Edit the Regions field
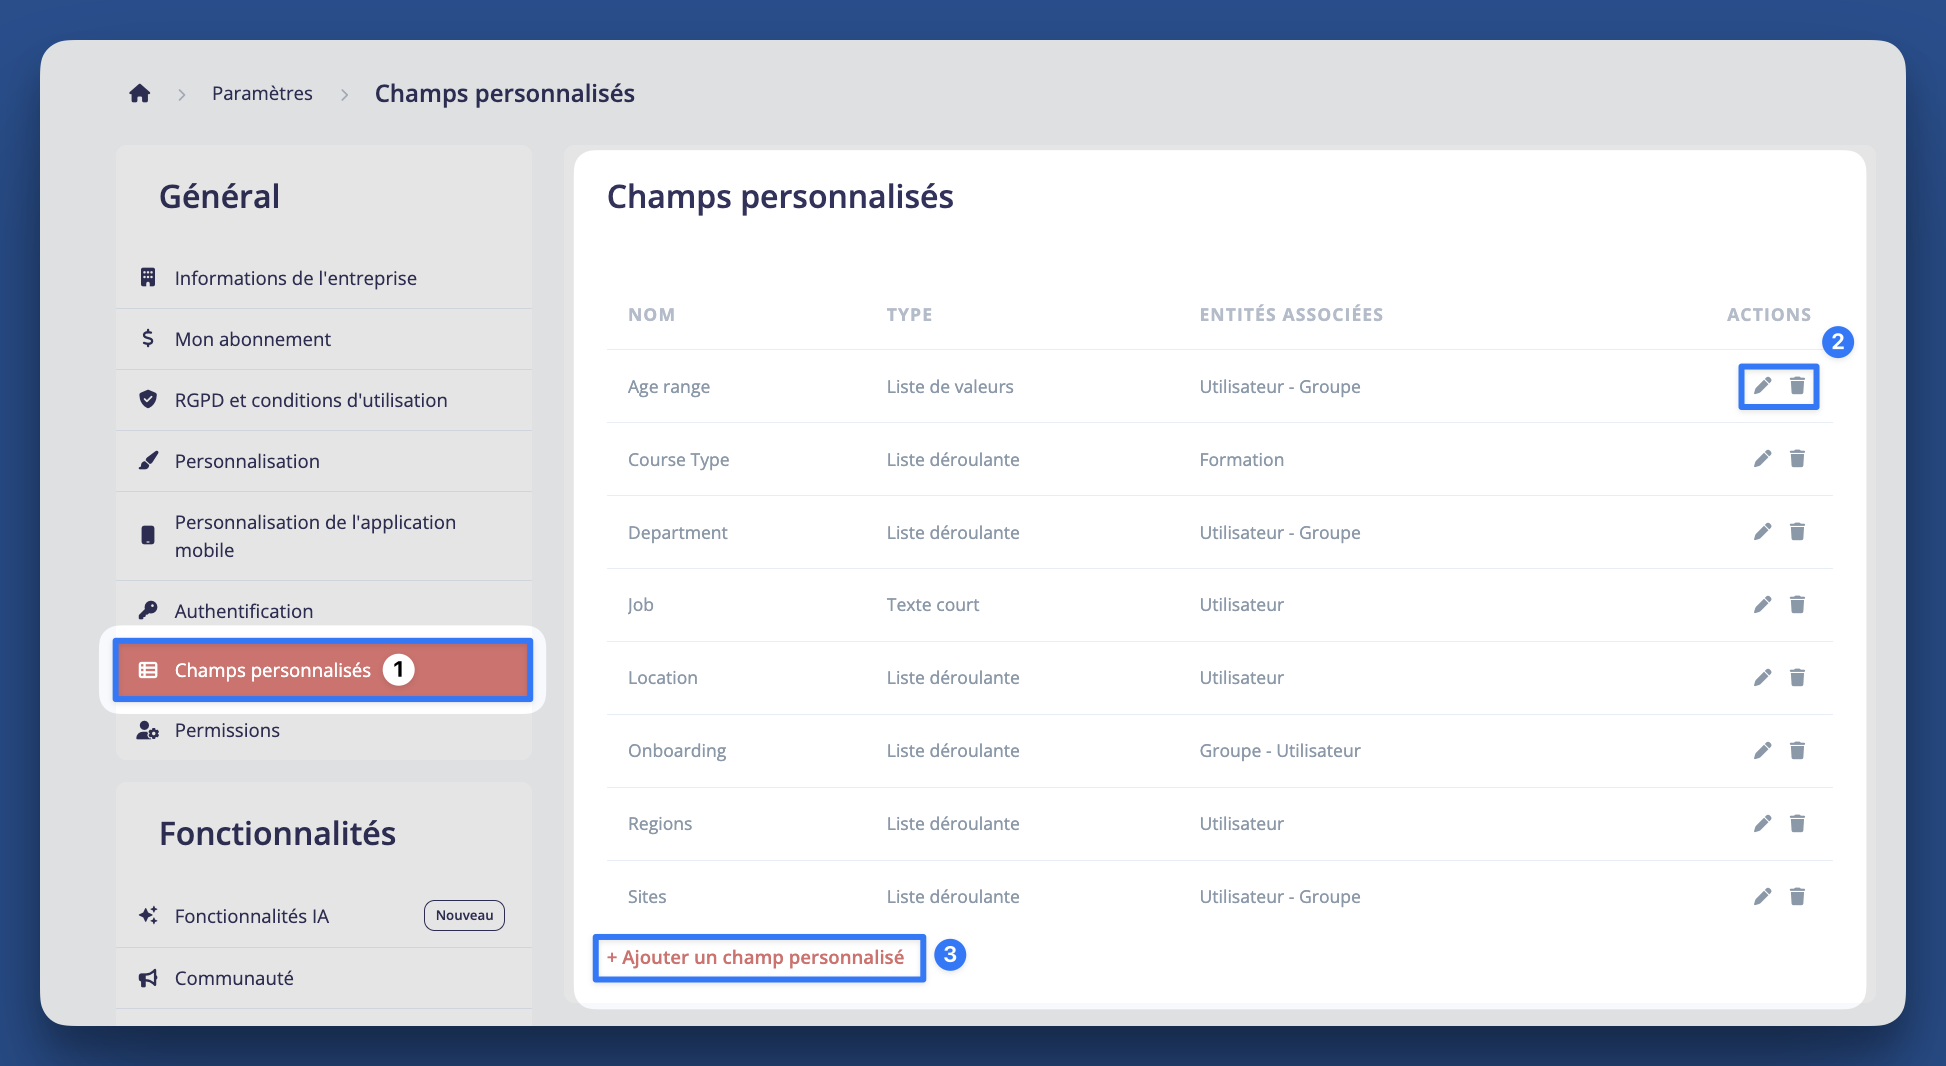This screenshot has width=1946, height=1066. click(x=1762, y=824)
